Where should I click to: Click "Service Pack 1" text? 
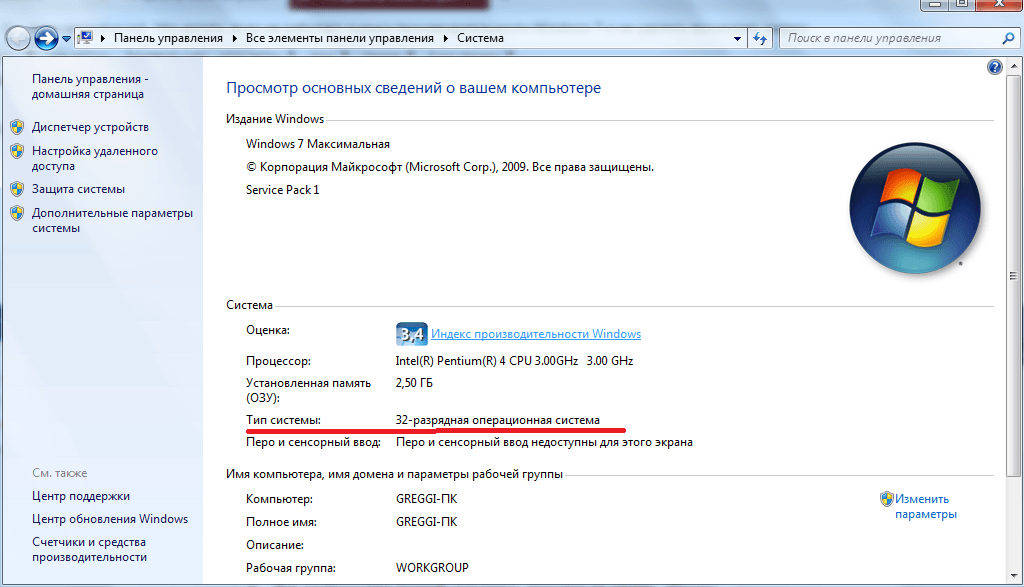(282, 190)
